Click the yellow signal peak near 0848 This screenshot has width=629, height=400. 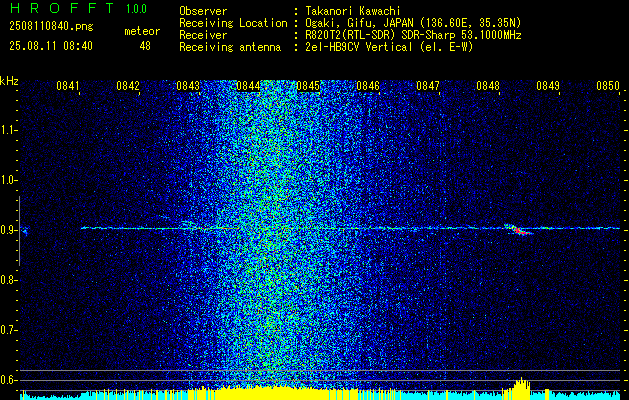[x=521, y=388]
